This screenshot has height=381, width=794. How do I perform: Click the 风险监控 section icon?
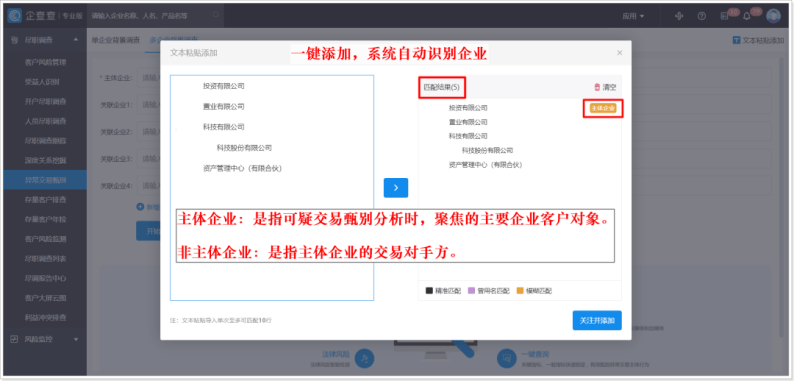(x=14, y=338)
